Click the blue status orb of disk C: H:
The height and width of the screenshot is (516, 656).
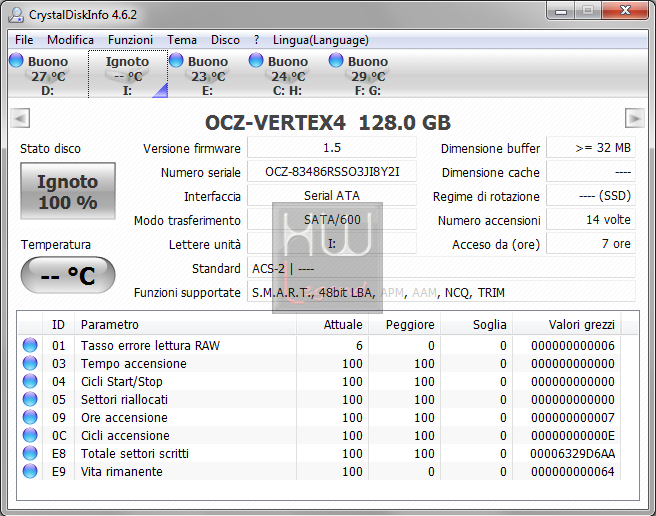coord(256,60)
